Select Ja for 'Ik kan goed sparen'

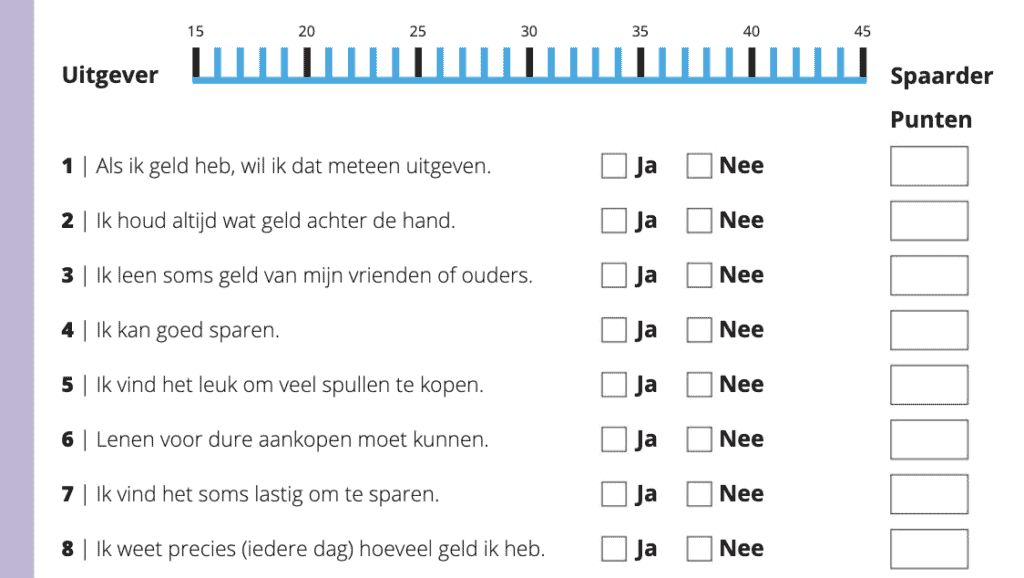(613, 330)
